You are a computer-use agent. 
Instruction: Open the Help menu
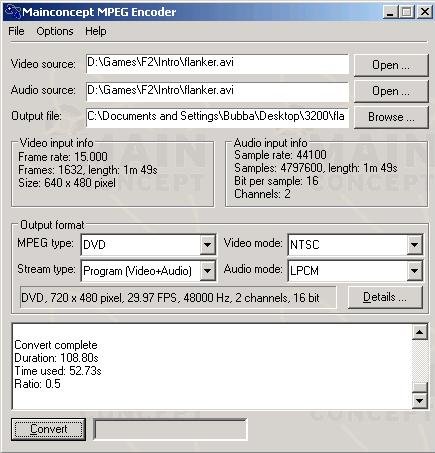point(96,31)
